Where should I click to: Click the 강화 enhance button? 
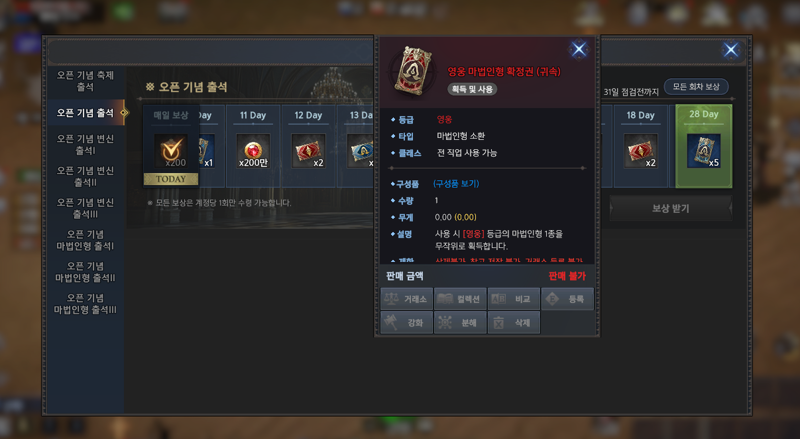point(407,323)
